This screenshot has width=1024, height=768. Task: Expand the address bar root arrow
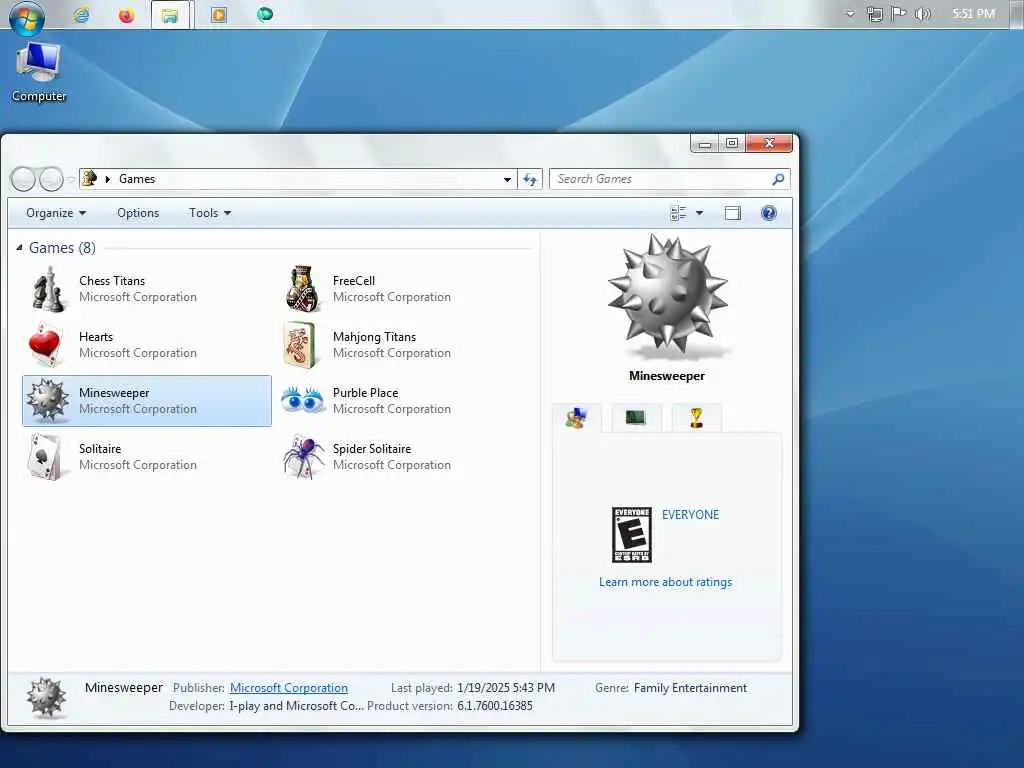tap(108, 179)
